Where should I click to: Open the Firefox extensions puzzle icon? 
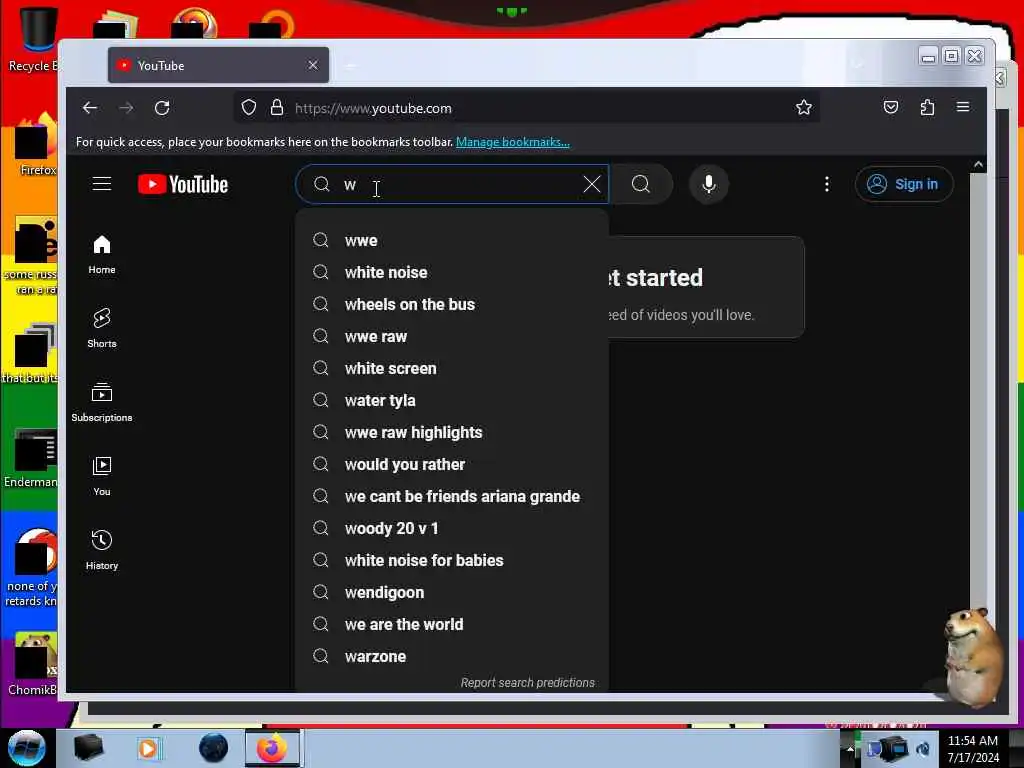pyautogui.click(x=927, y=107)
